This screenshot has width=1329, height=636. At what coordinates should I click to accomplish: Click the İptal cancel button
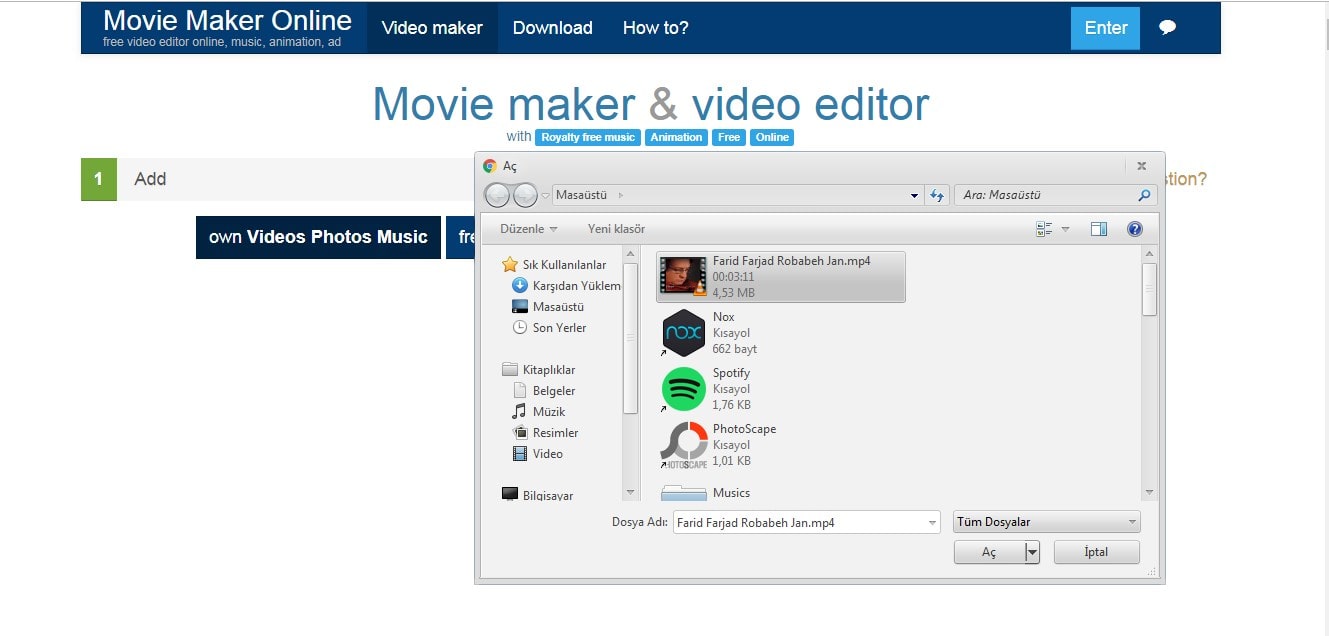tap(1097, 552)
